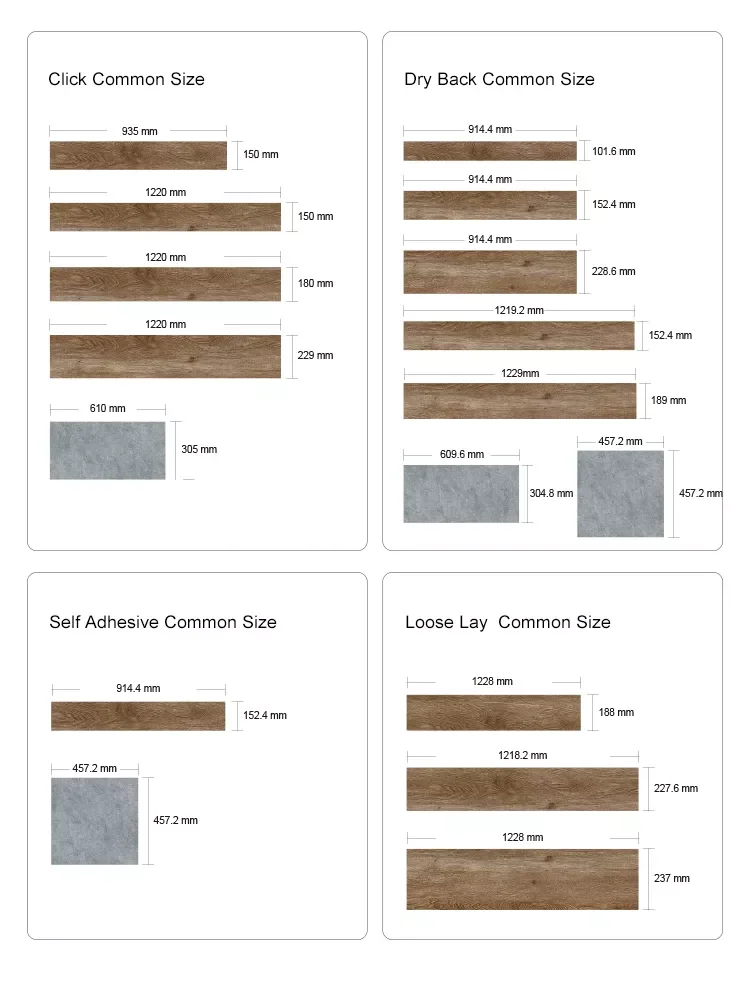Screen dimensions: 750x994
Task: Click the Loose Lay Common Size heading
Action: pyautogui.click(x=508, y=623)
